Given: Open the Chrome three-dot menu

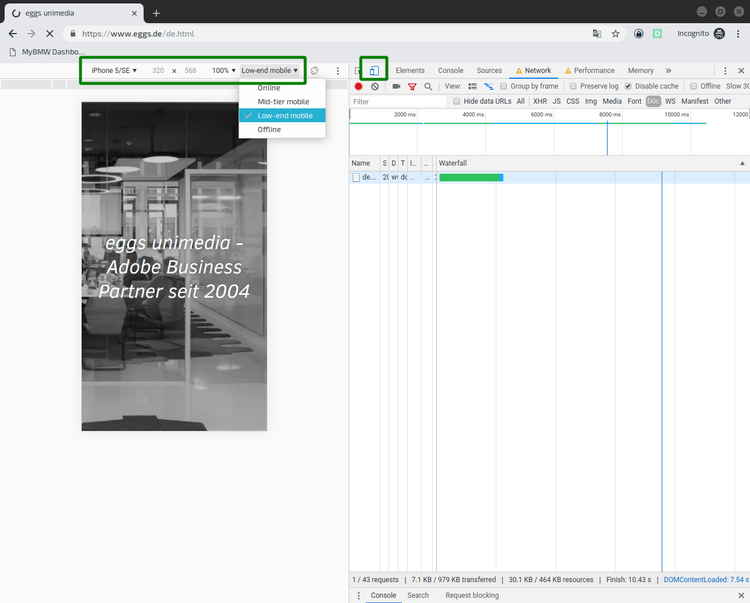Looking at the screenshot, I should (739, 33).
